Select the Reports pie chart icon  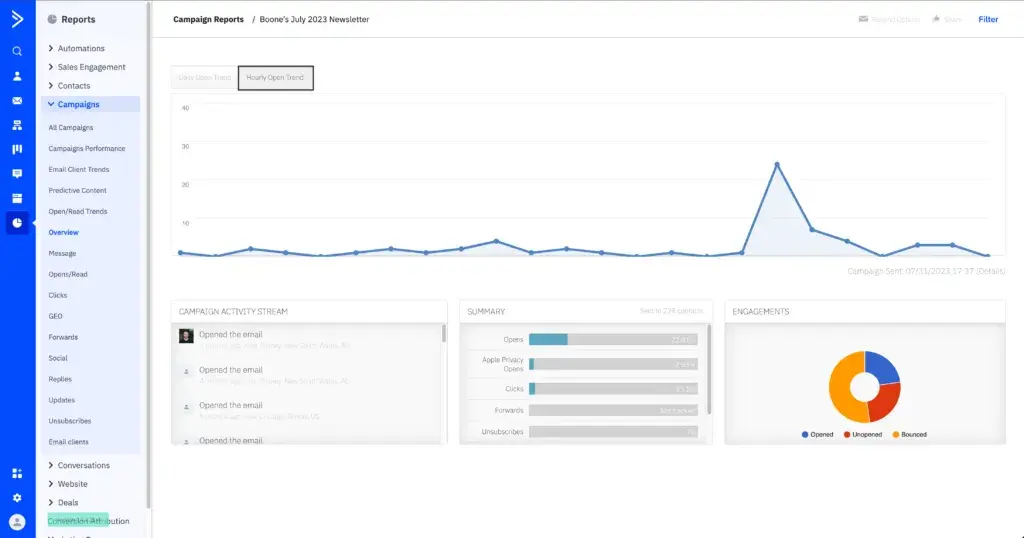tap(17, 222)
